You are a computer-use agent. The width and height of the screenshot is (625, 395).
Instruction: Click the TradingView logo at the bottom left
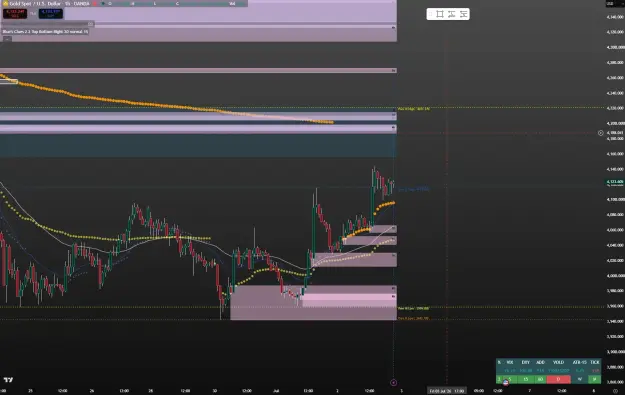pos(8,380)
